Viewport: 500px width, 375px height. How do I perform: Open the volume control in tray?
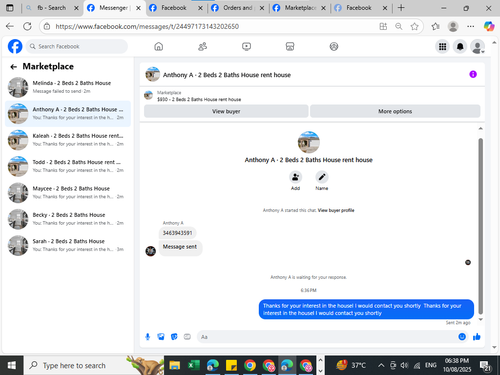(x=404, y=366)
